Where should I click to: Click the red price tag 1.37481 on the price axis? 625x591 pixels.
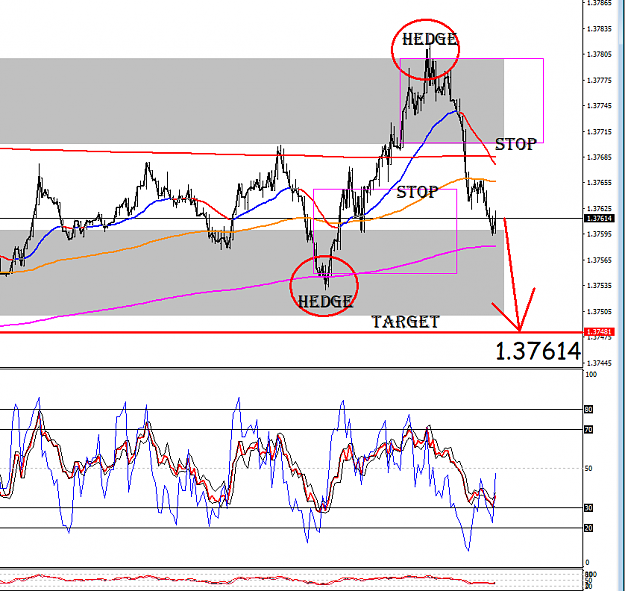[x=599, y=332]
